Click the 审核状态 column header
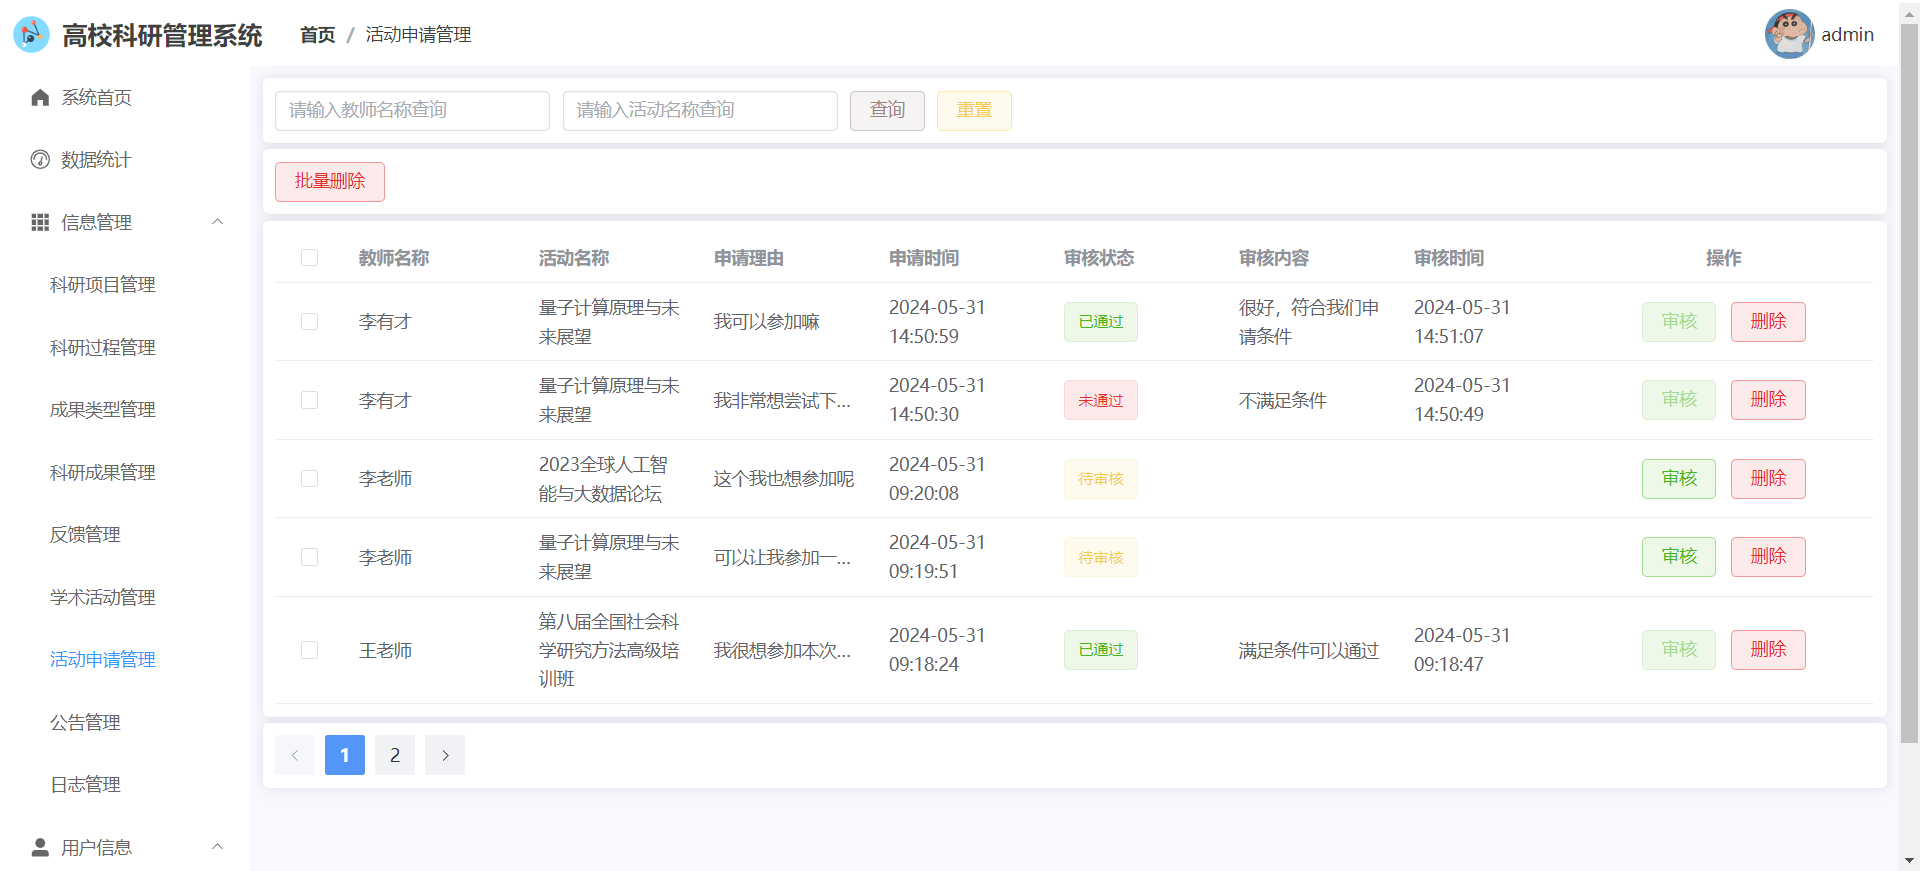Screen dimensions: 1920x871 coord(1099,258)
